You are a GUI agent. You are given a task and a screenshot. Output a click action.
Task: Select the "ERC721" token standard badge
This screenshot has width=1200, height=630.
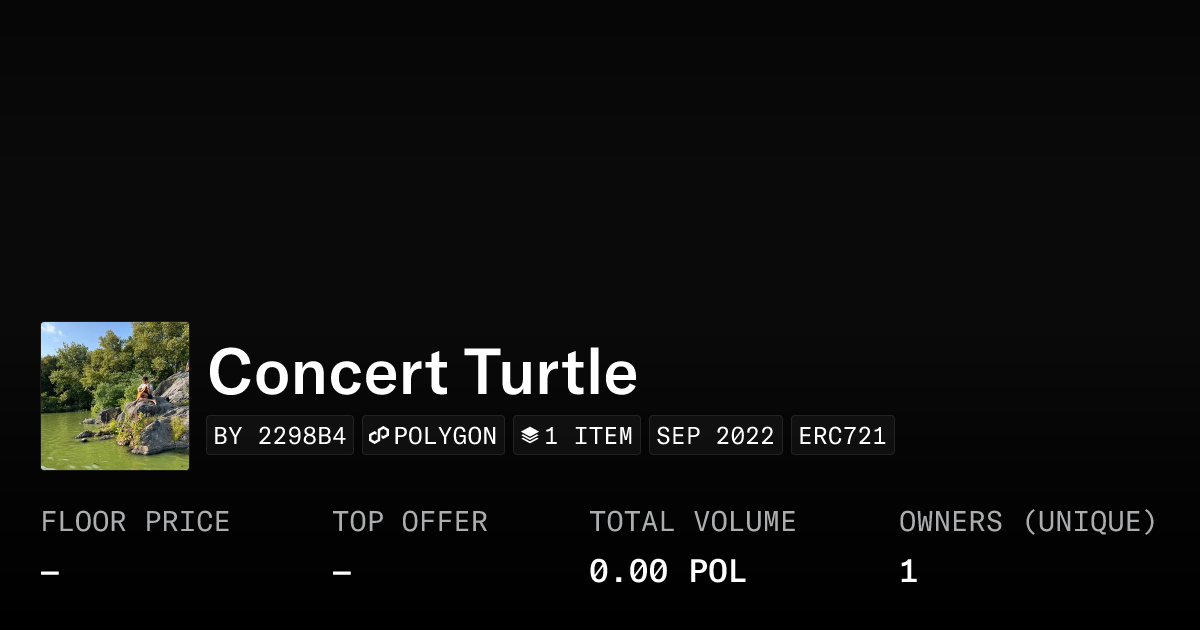coord(842,436)
